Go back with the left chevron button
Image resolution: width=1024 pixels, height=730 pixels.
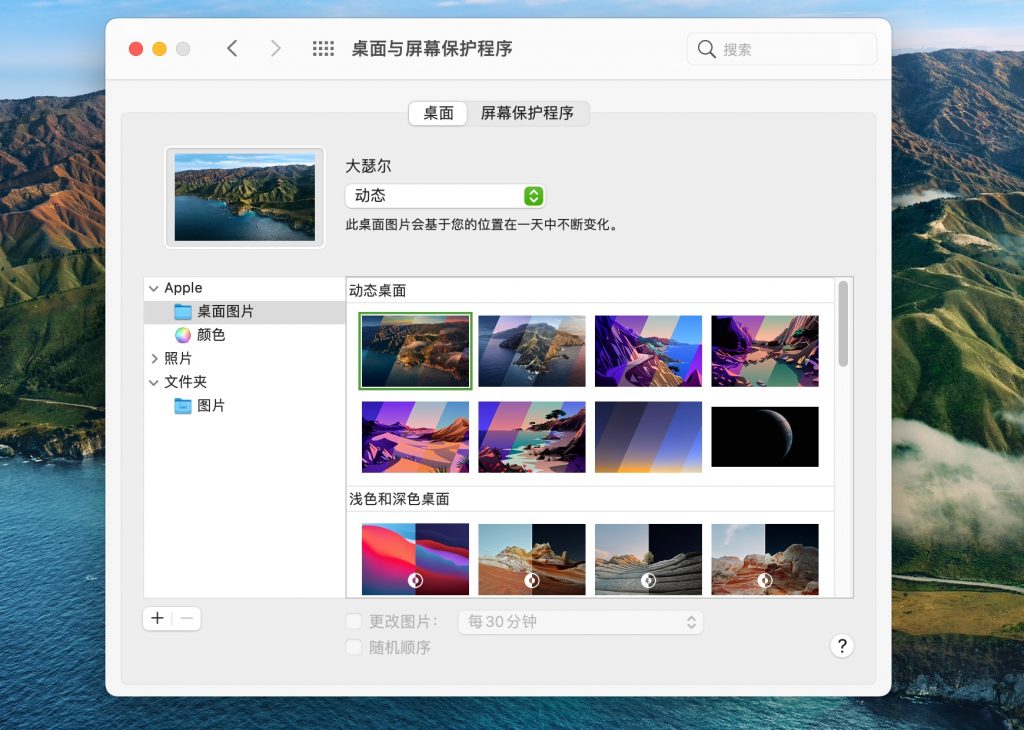coord(232,48)
